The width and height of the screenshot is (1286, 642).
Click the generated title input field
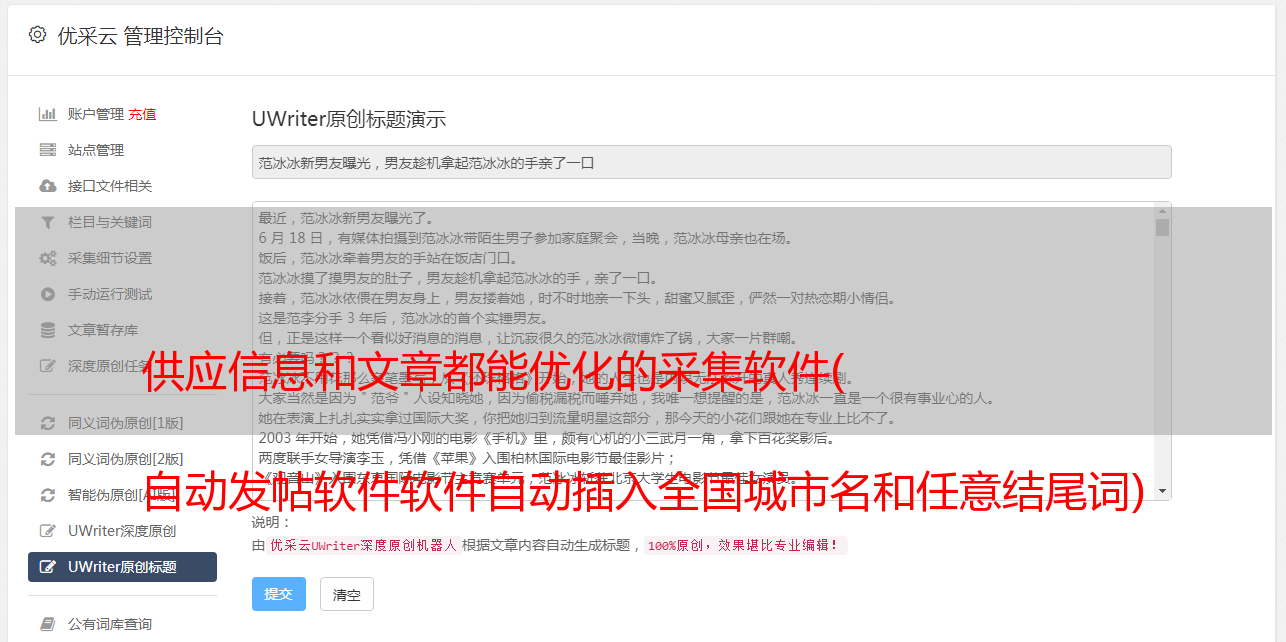tap(711, 162)
